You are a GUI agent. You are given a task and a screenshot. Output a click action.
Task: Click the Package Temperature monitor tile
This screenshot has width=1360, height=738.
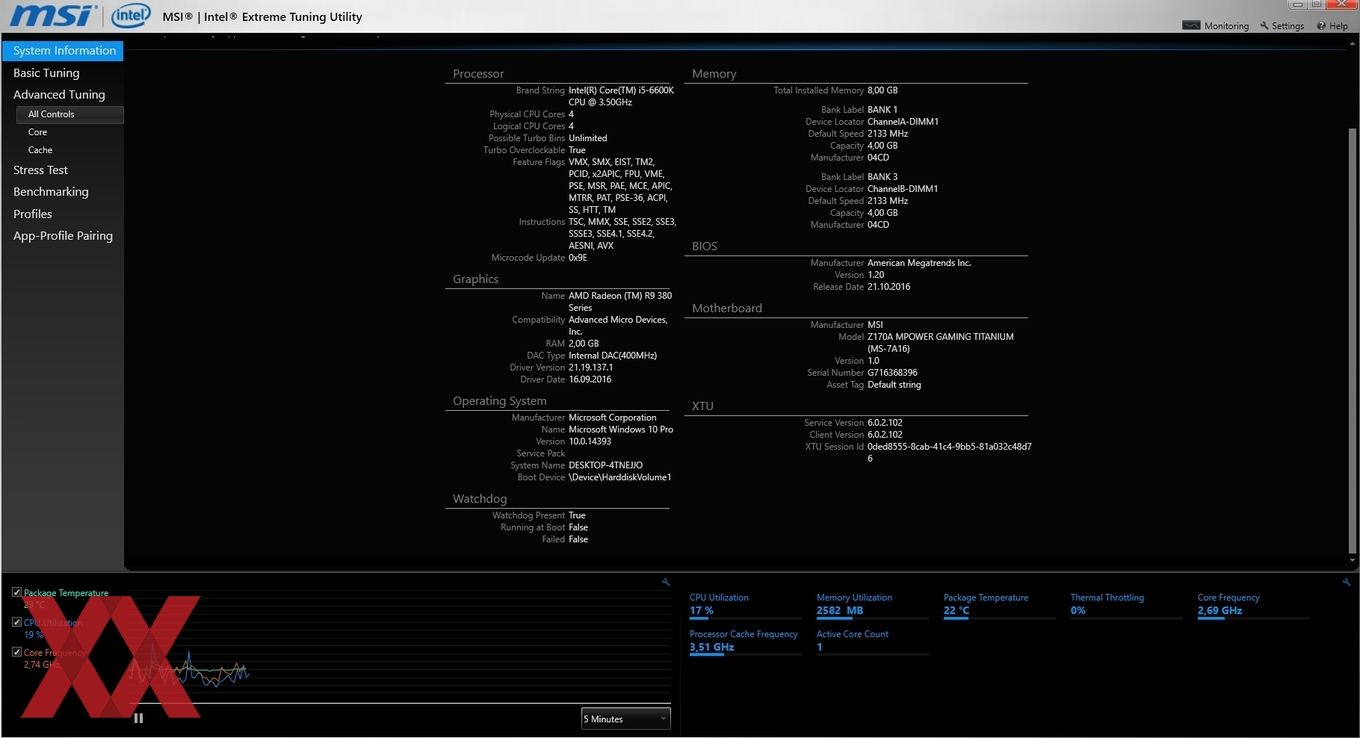[999, 605]
